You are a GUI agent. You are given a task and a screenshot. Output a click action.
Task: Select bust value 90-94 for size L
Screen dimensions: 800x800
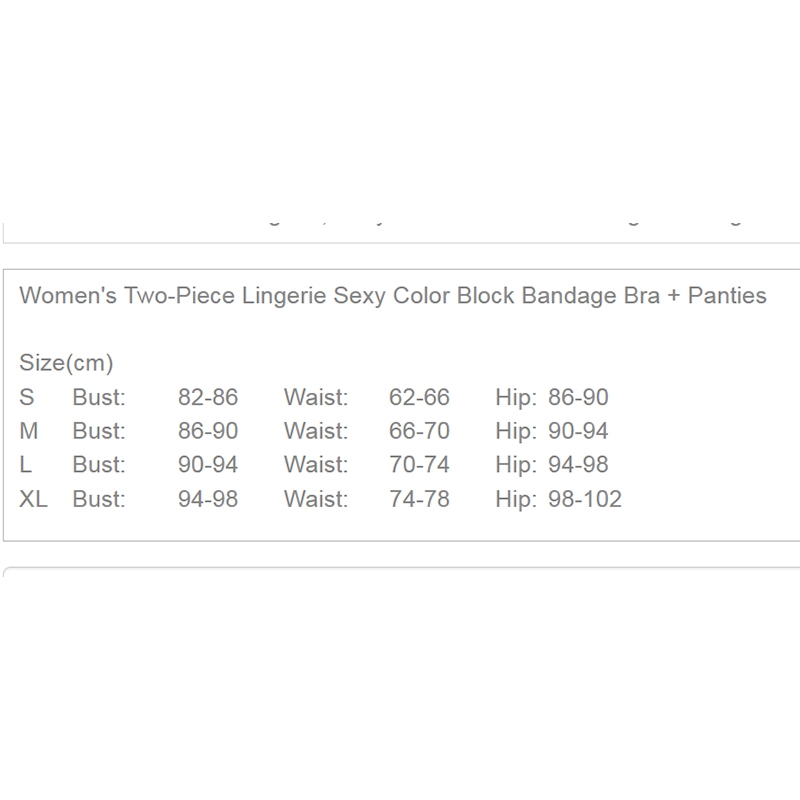coord(208,464)
